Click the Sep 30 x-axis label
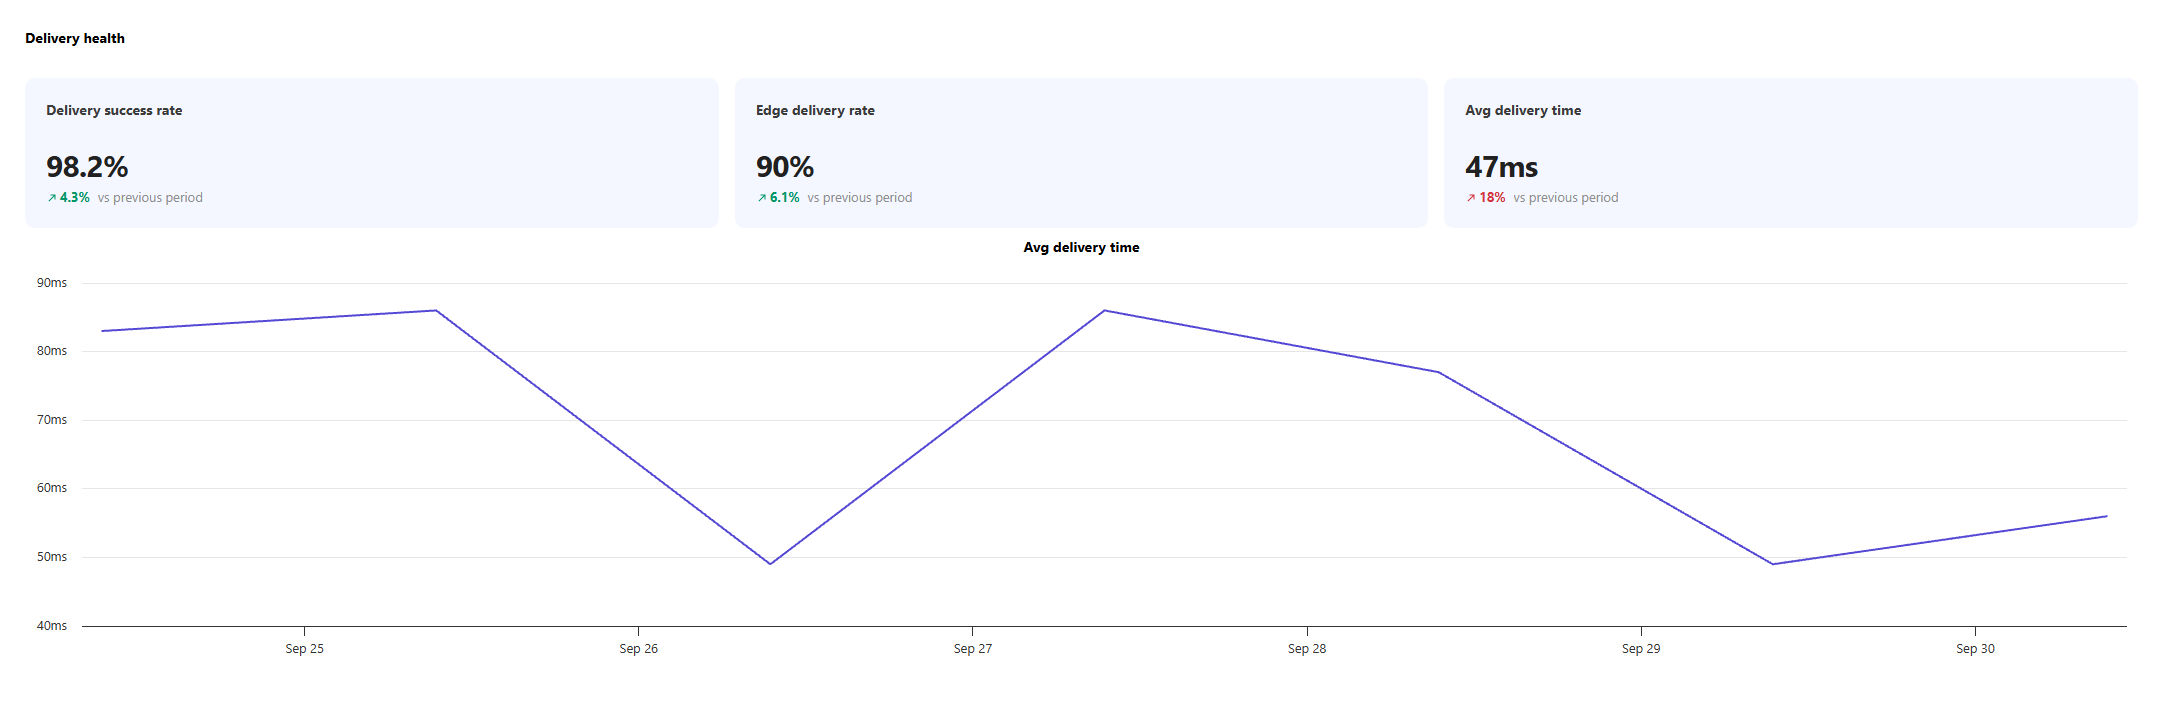2161x701 pixels. (1975, 649)
